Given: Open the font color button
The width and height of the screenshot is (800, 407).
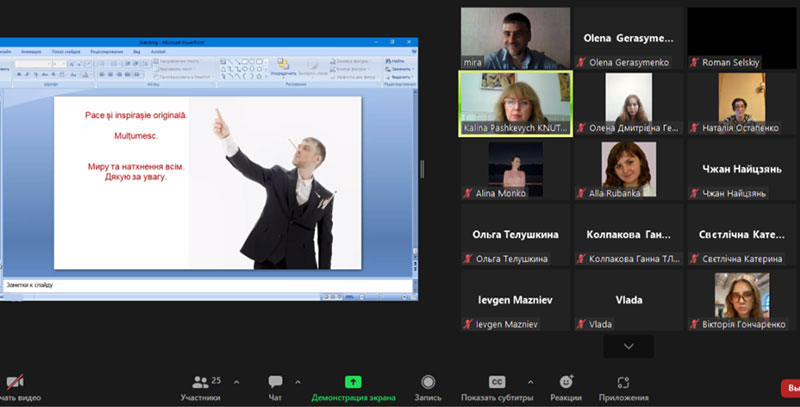Looking at the screenshot, I should click(86, 74).
